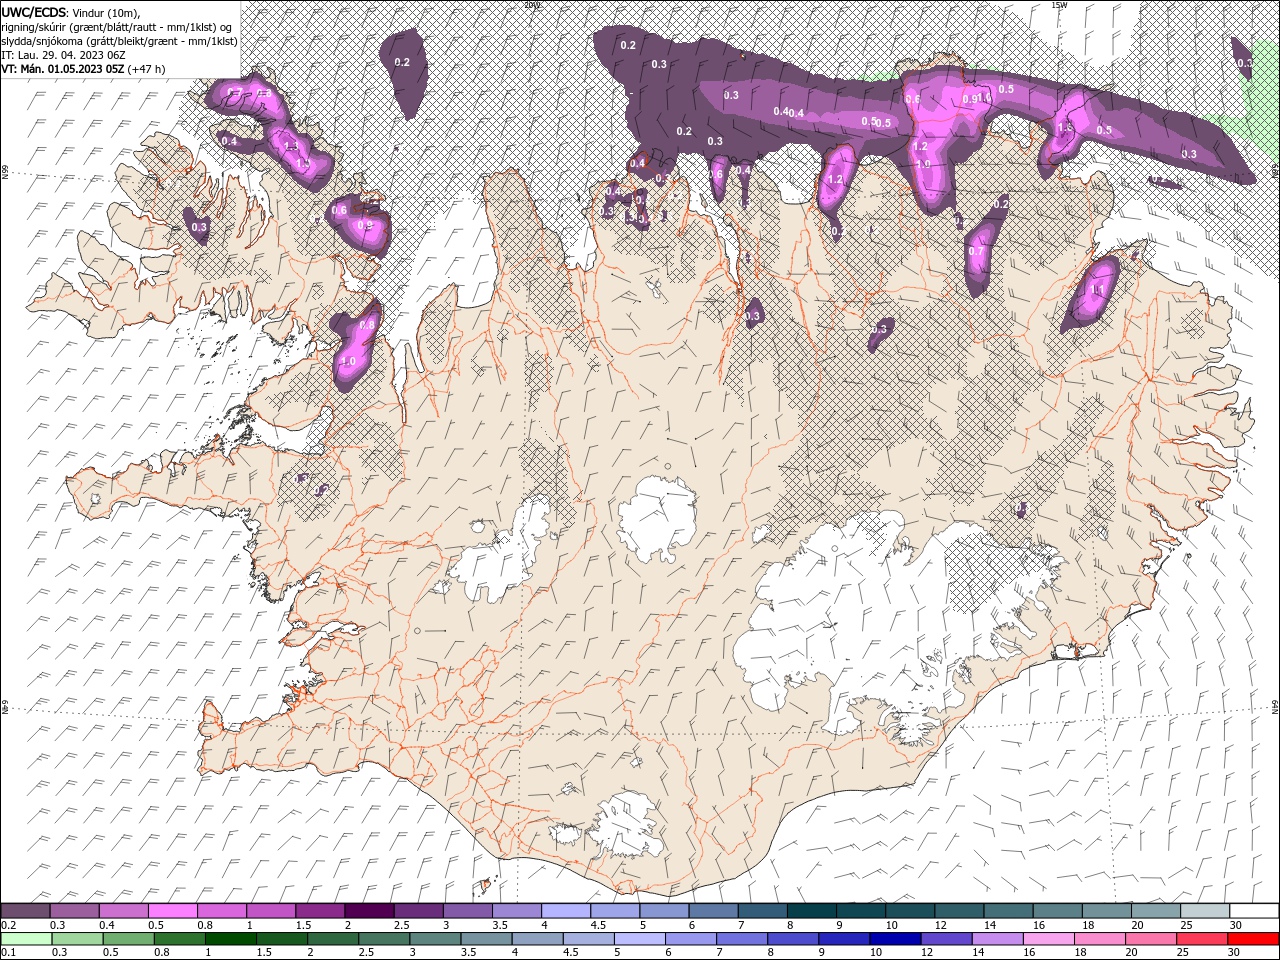This screenshot has width=1280, height=960.
Task: Click the 'VT: Mán. 01.05.2023 05Z (+47 h)' line
Action: pos(83,69)
